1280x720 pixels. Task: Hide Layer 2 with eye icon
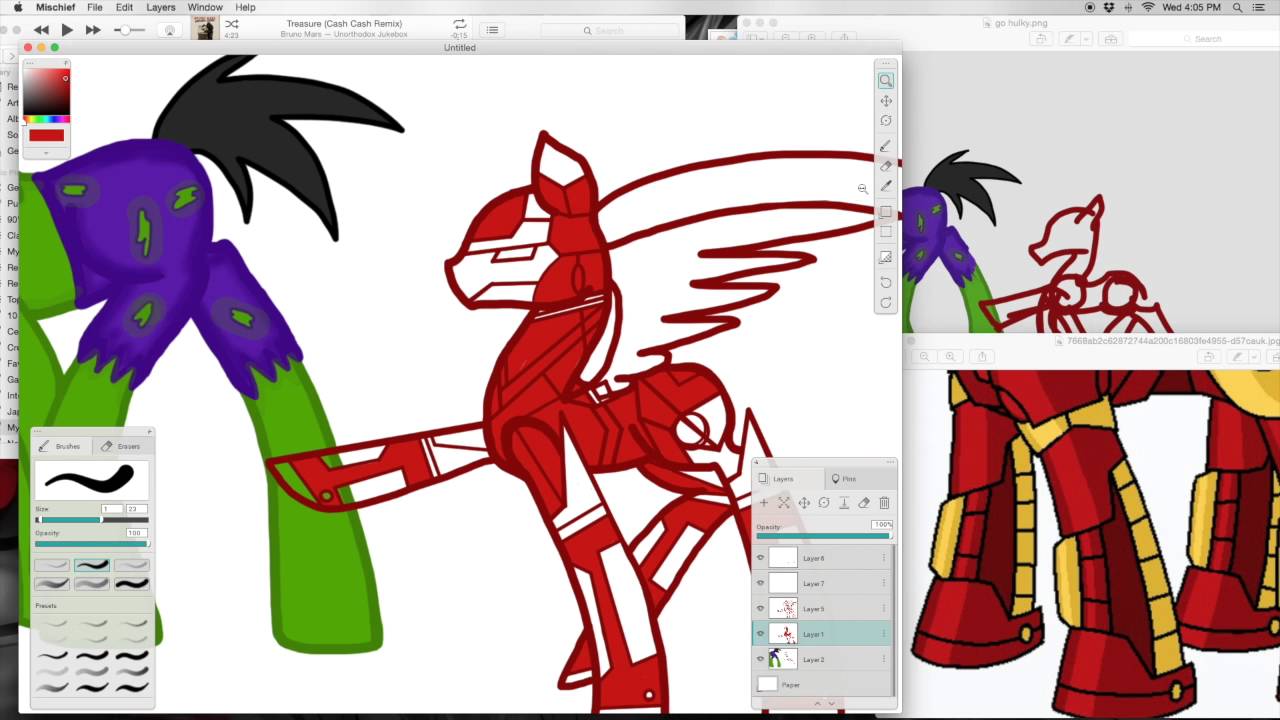click(x=760, y=659)
